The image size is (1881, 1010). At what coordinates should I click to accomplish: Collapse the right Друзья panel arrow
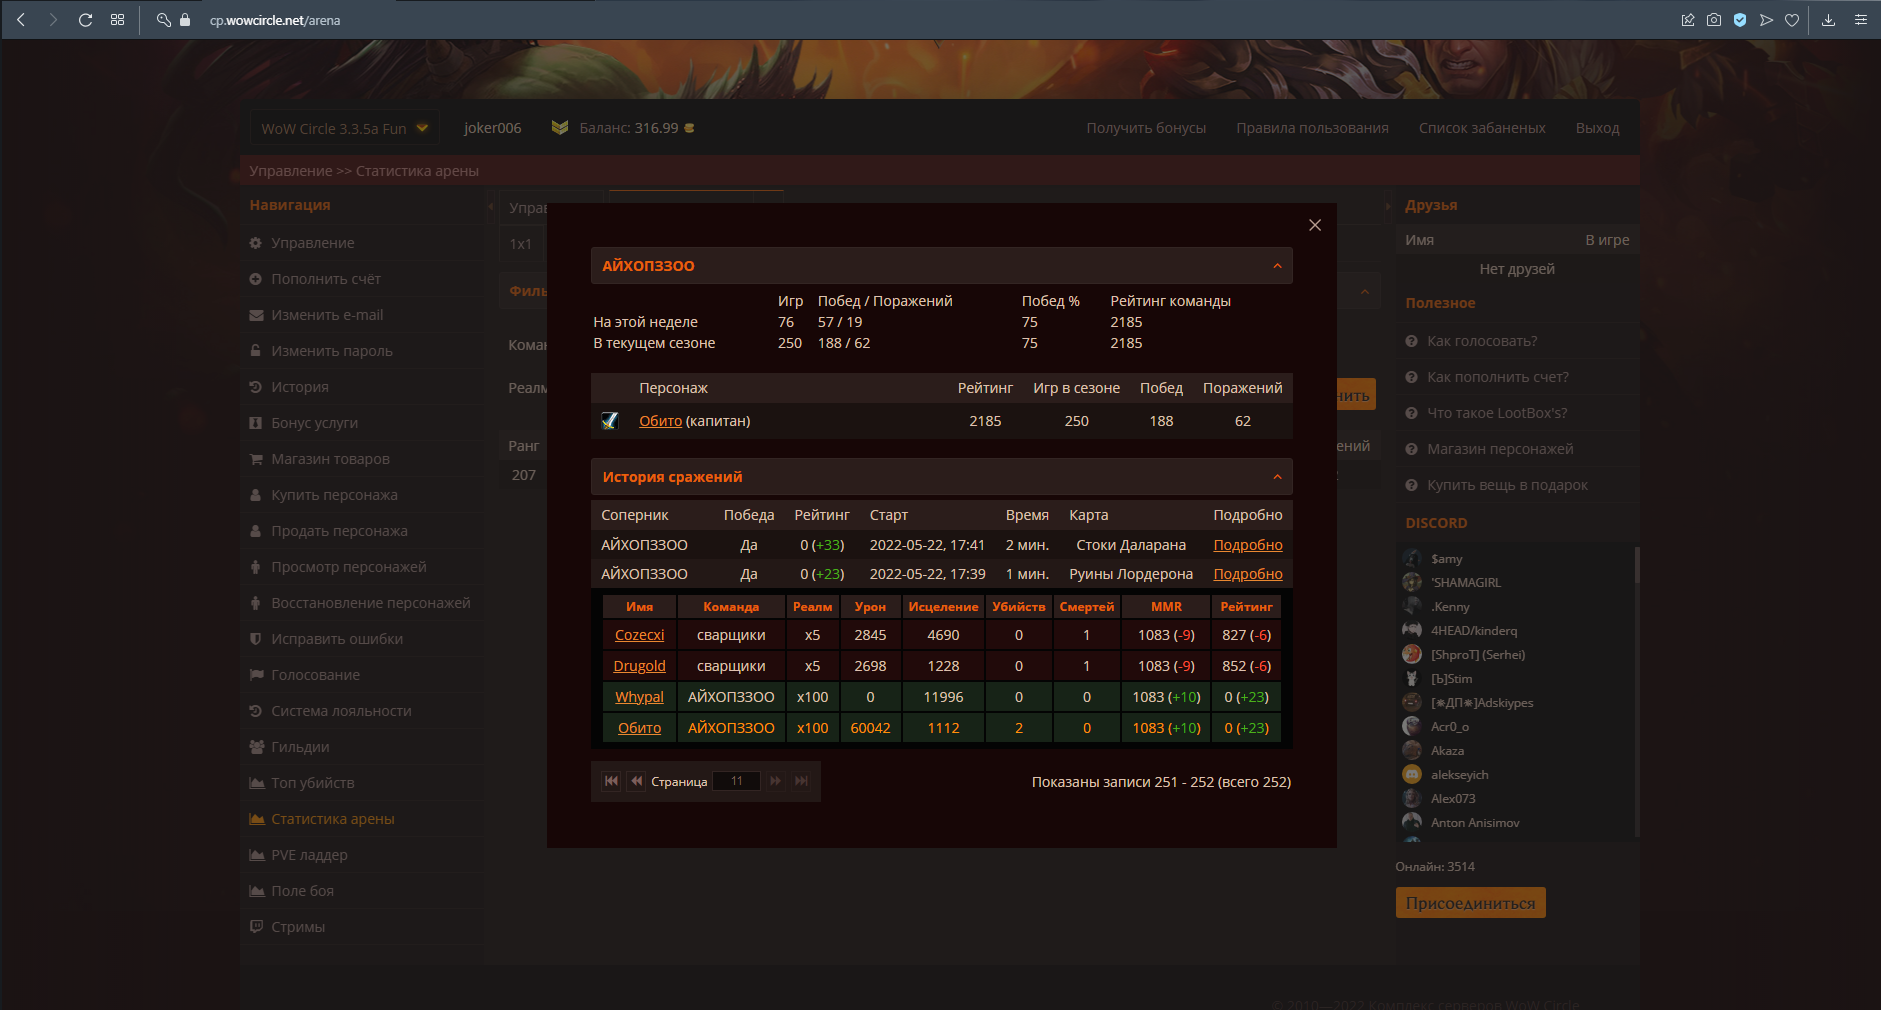coord(1388,206)
